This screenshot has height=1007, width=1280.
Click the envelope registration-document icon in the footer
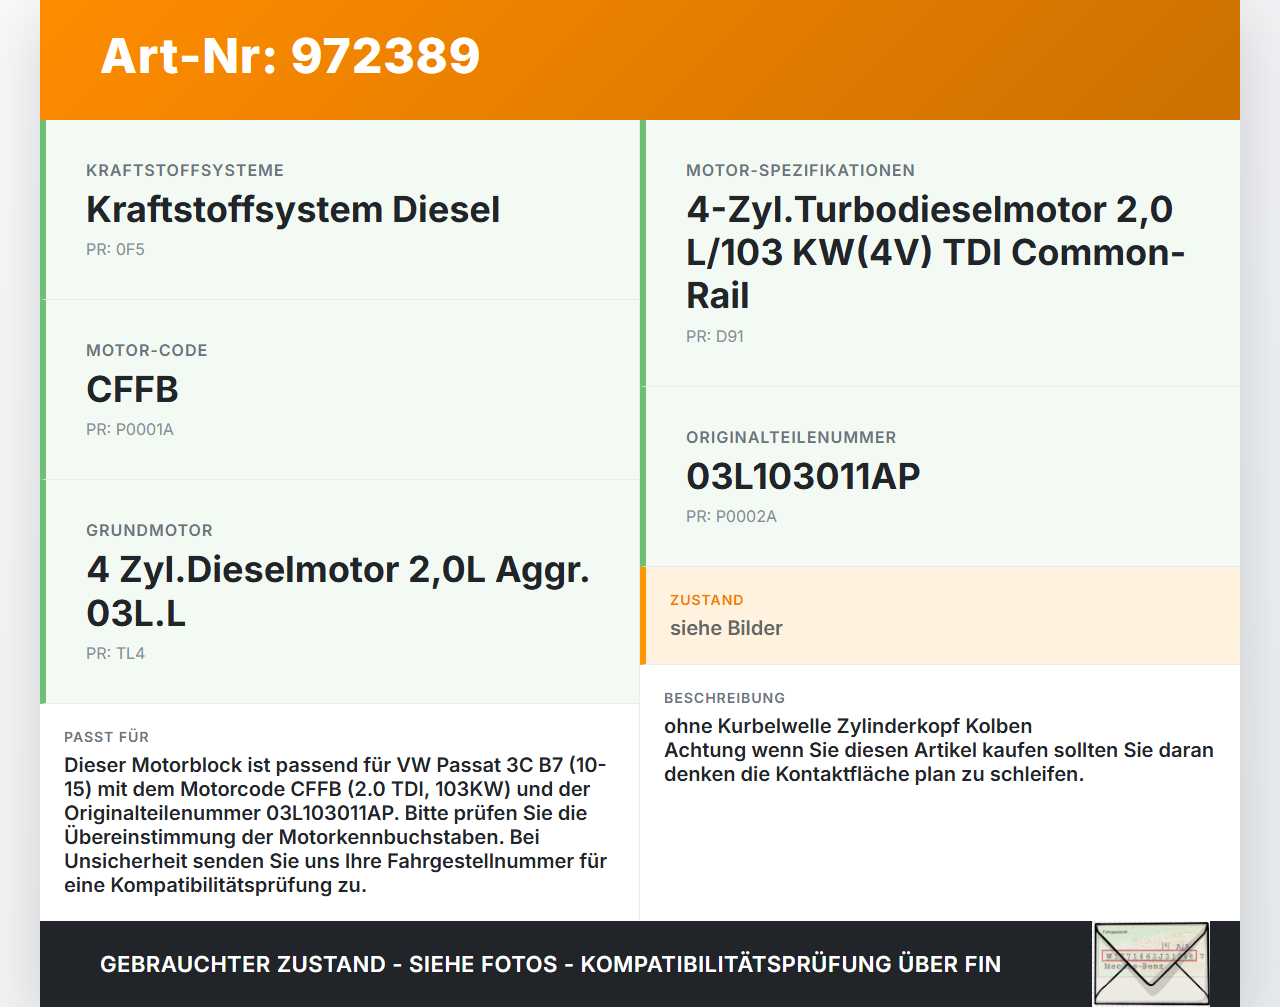[1151, 964]
